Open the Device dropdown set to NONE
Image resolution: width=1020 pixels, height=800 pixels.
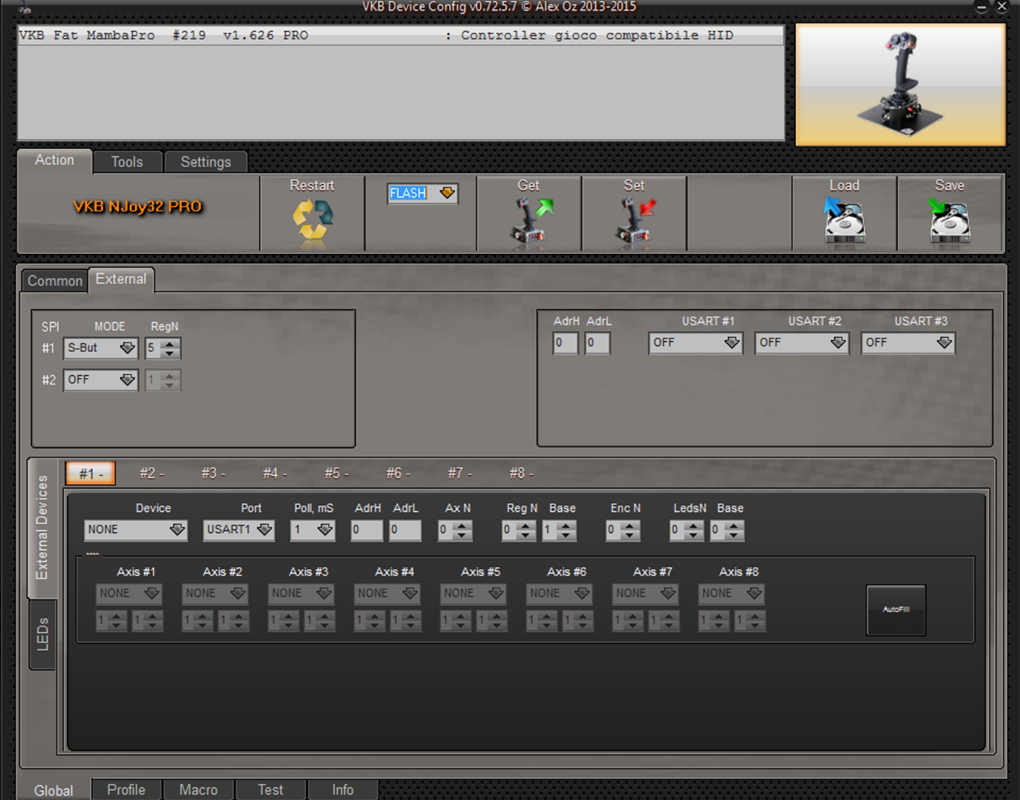135,530
